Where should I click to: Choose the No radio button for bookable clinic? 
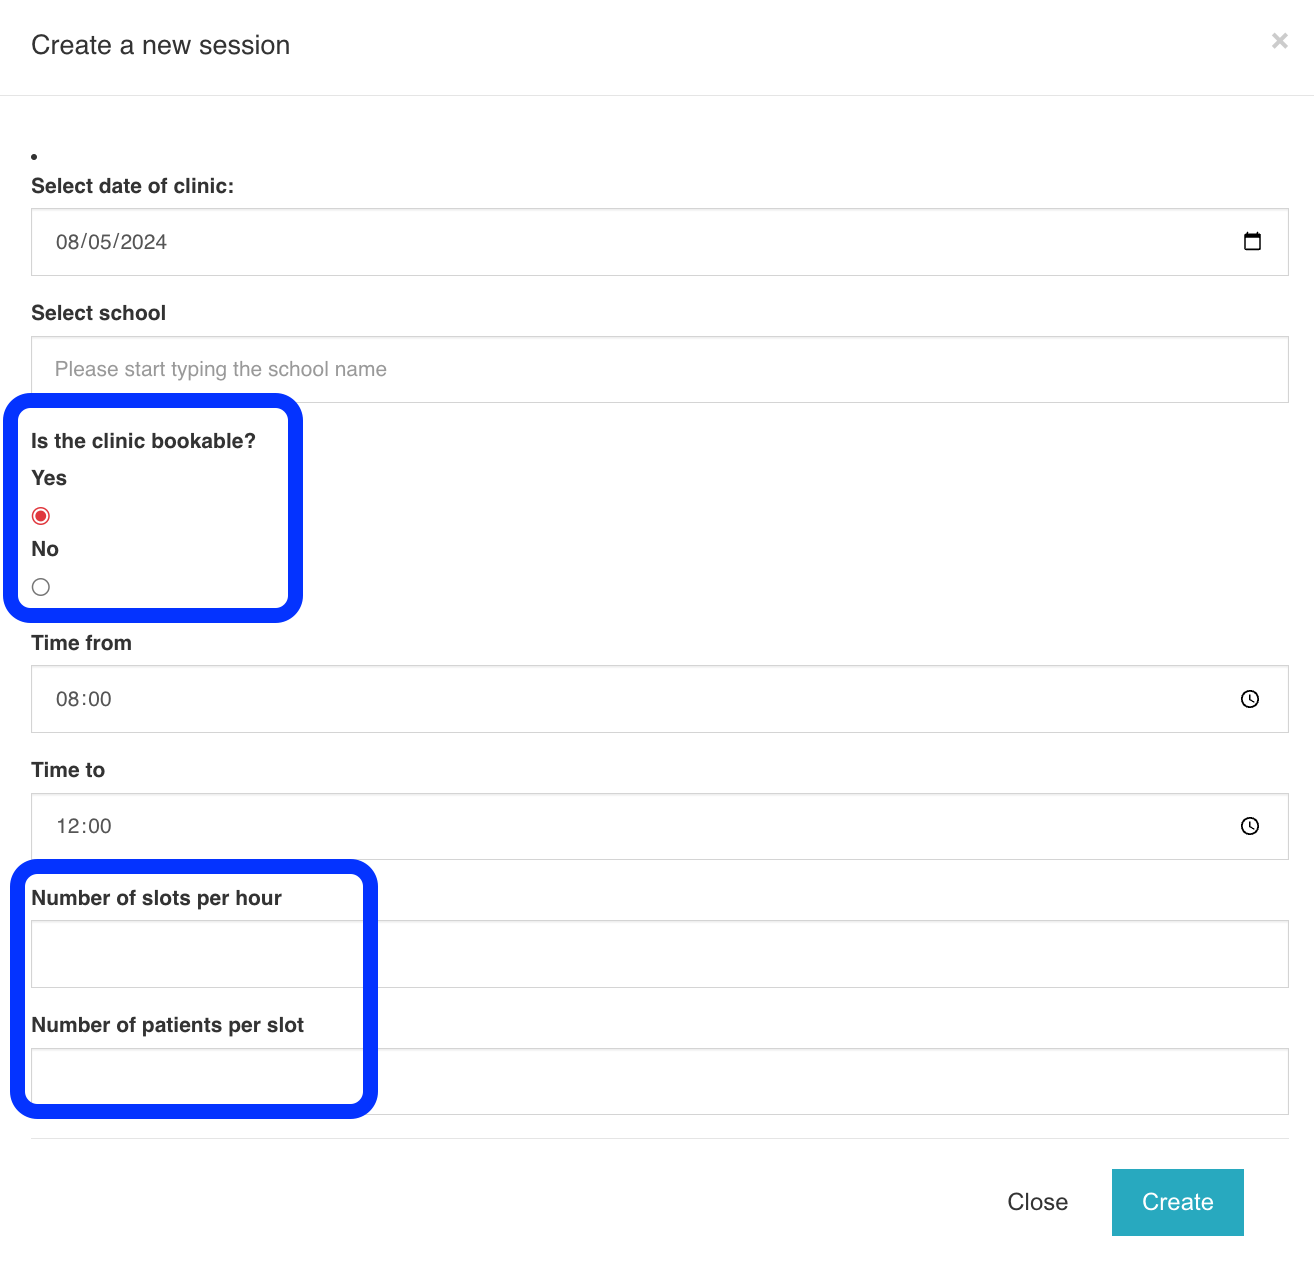pyautogui.click(x=41, y=587)
